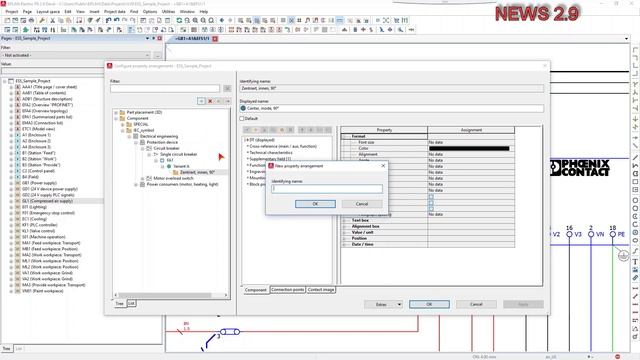This screenshot has height=360, width=640.
Task: Collapse the ESS_Sample_Project root node
Action: (x=4, y=81)
